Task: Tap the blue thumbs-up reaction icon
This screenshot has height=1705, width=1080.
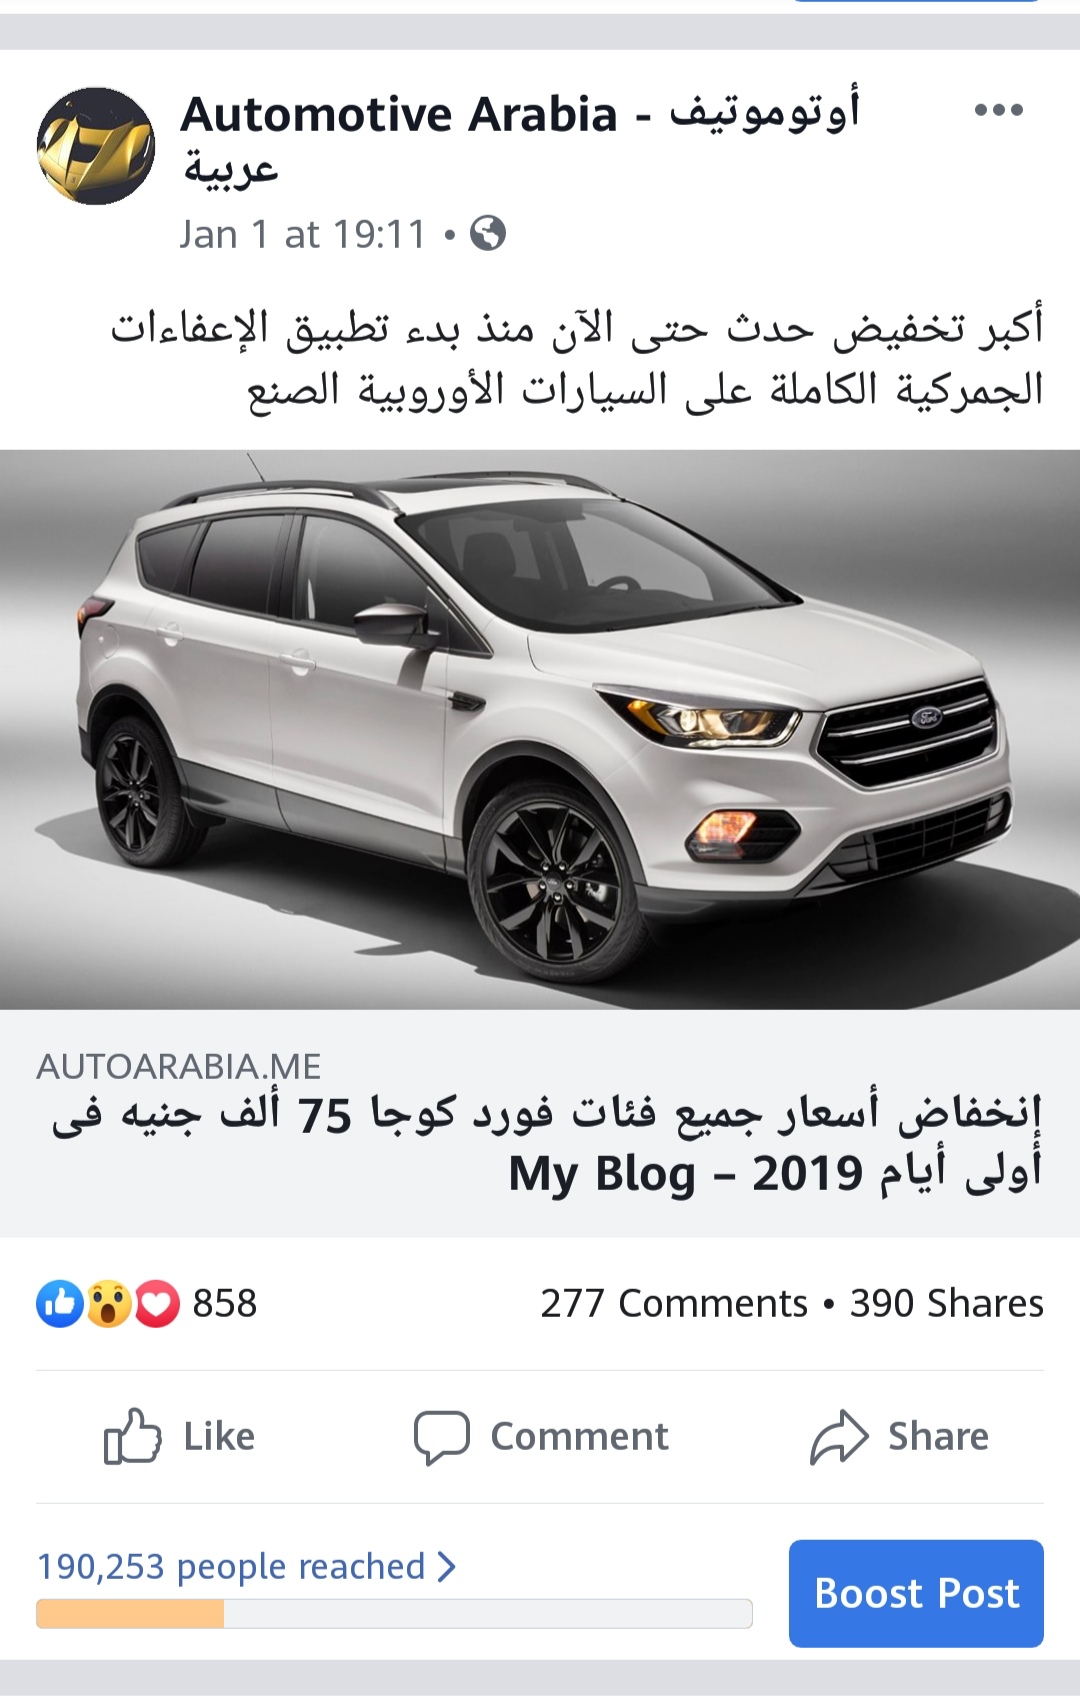Action: click(60, 1304)
